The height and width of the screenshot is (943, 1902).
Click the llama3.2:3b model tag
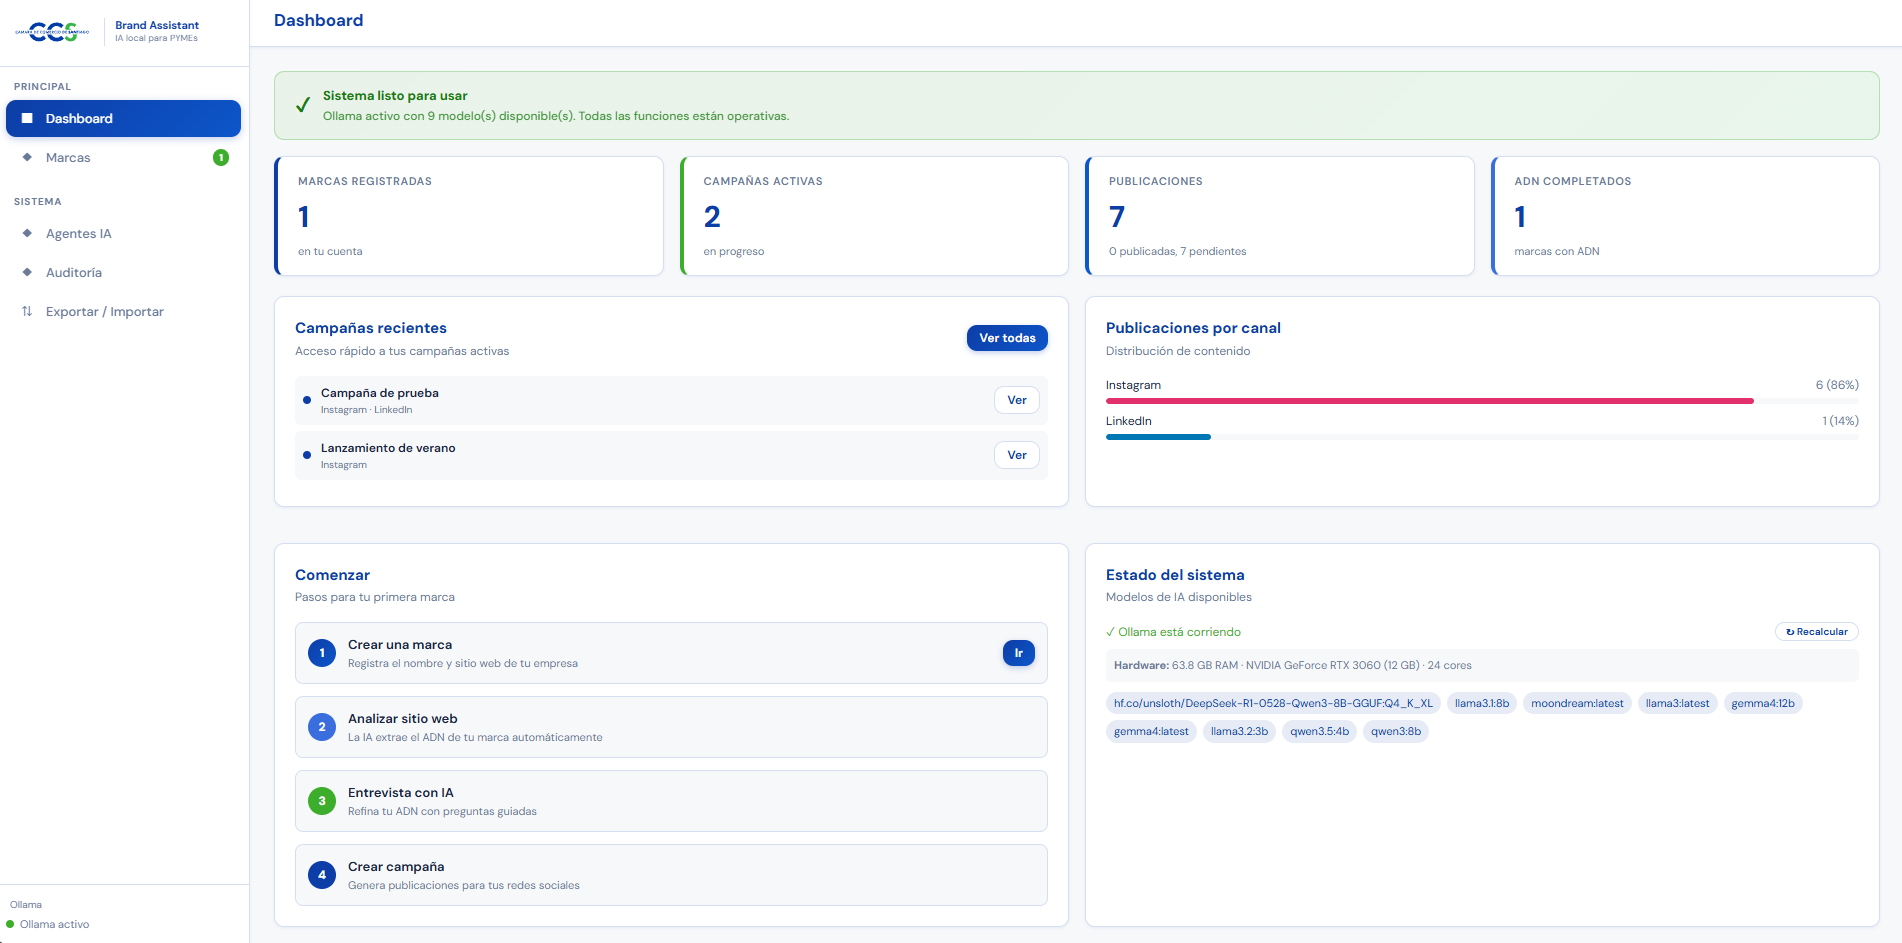tap(1239, 731)
